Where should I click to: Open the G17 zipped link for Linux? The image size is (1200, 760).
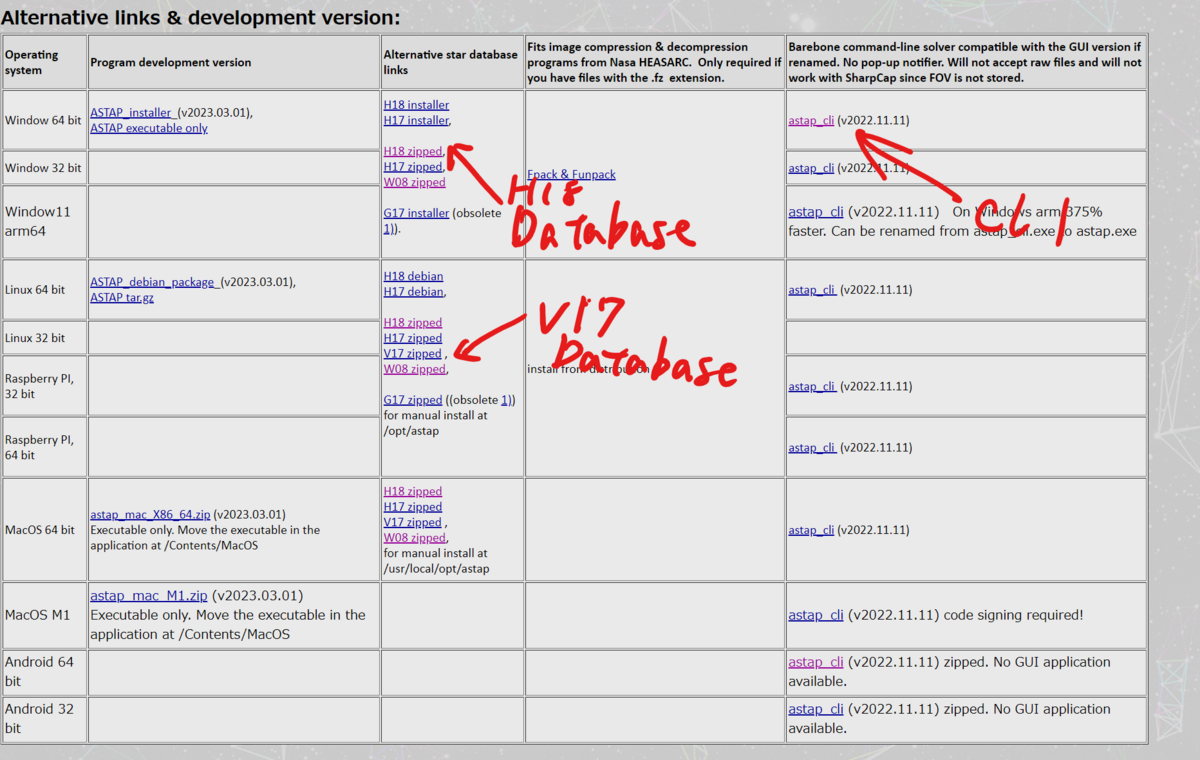(413, 400)
